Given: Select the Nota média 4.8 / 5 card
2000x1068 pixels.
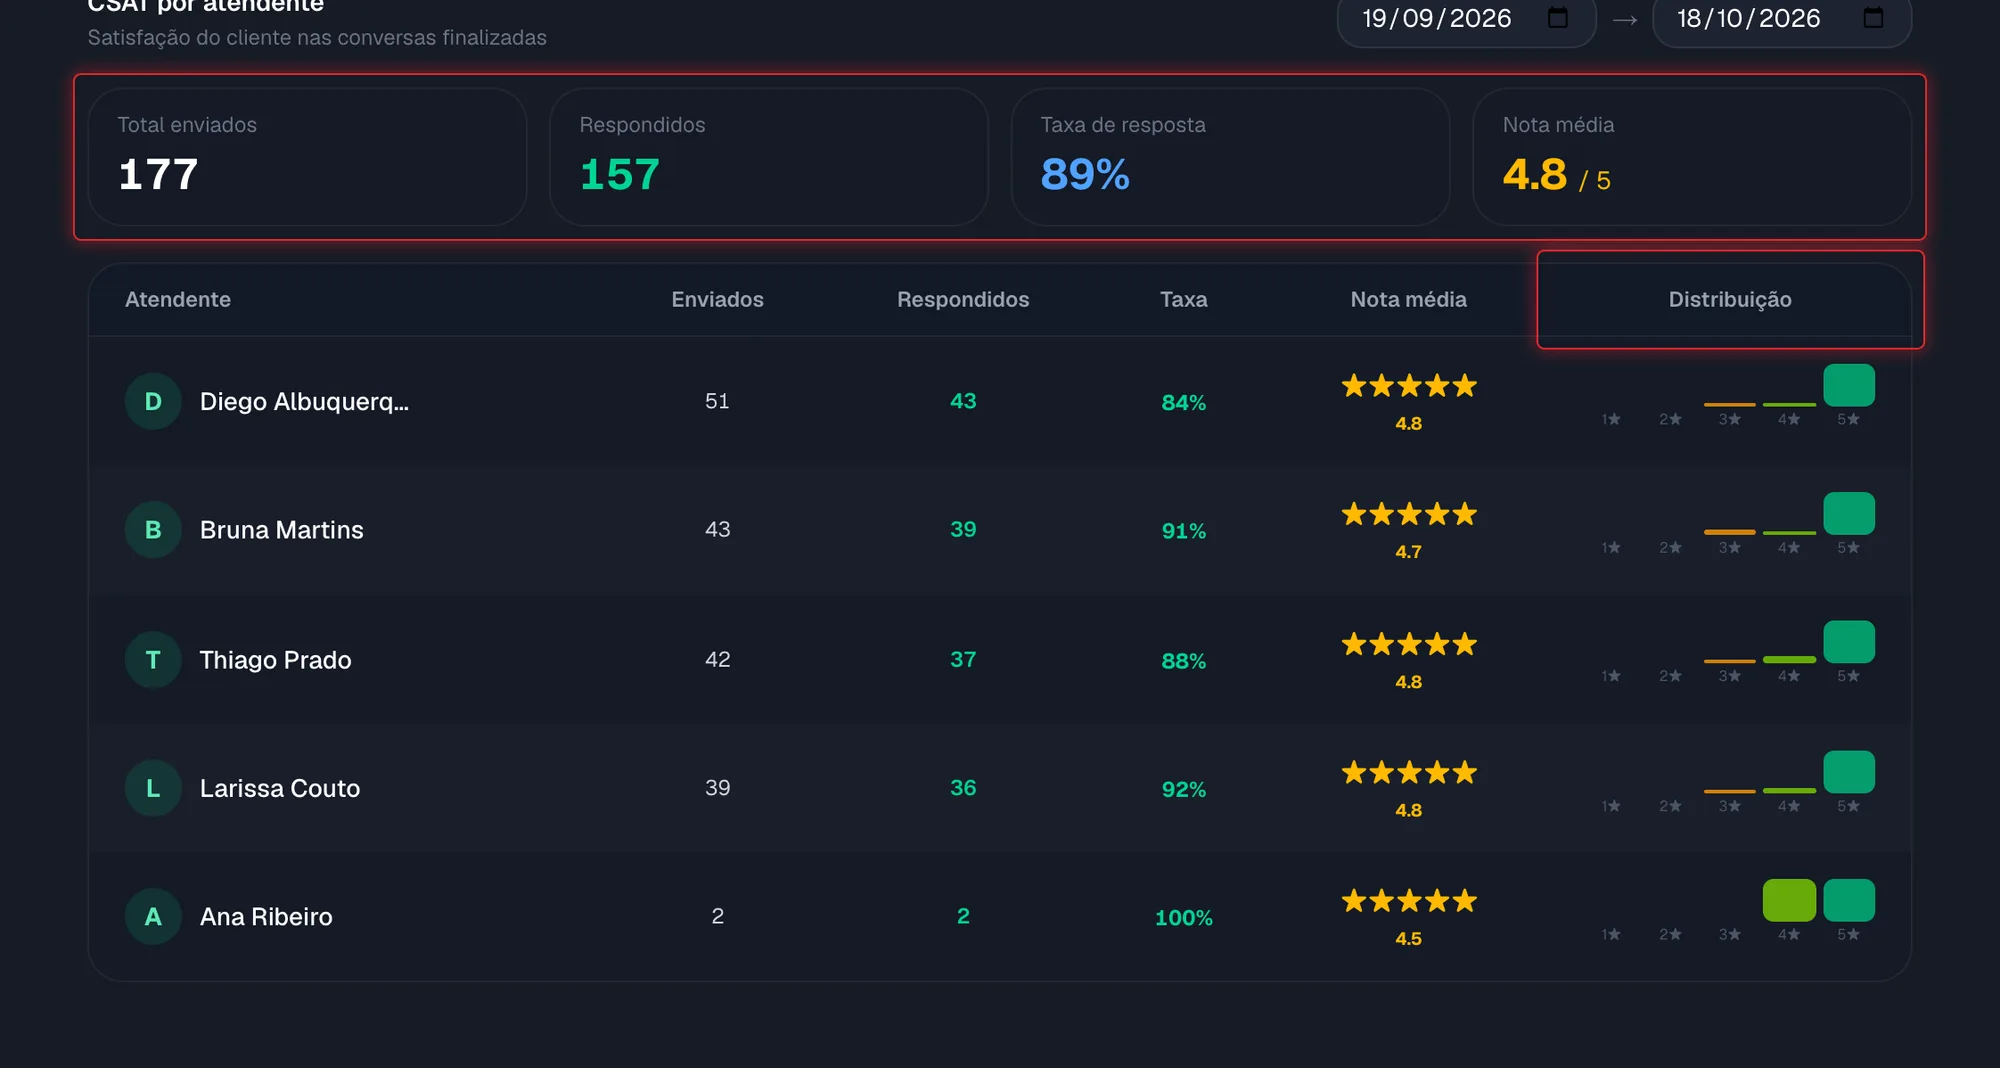Looking at the screenshot, I should coord(1692,157).
